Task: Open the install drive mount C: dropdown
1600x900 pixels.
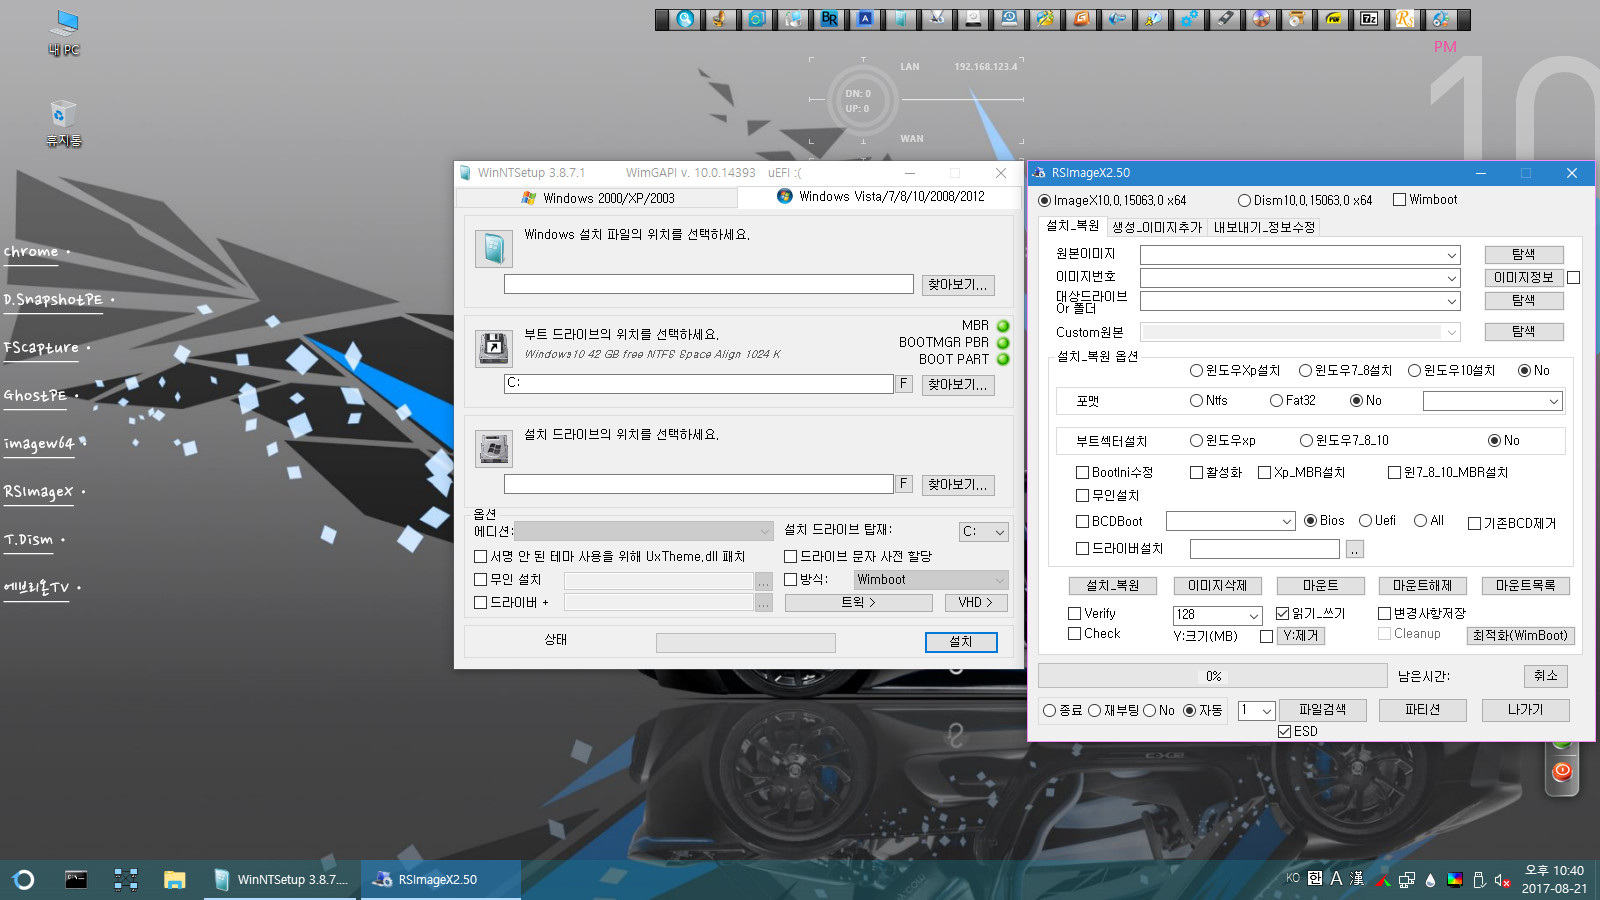Action: tap(983, 532)
